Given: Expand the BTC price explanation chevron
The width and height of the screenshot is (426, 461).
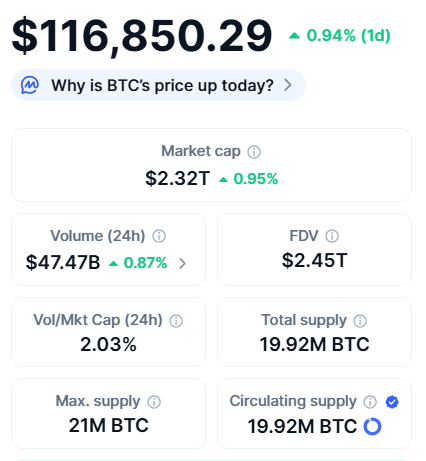Looking at the screenshot, I should click(x=288, y=85).
